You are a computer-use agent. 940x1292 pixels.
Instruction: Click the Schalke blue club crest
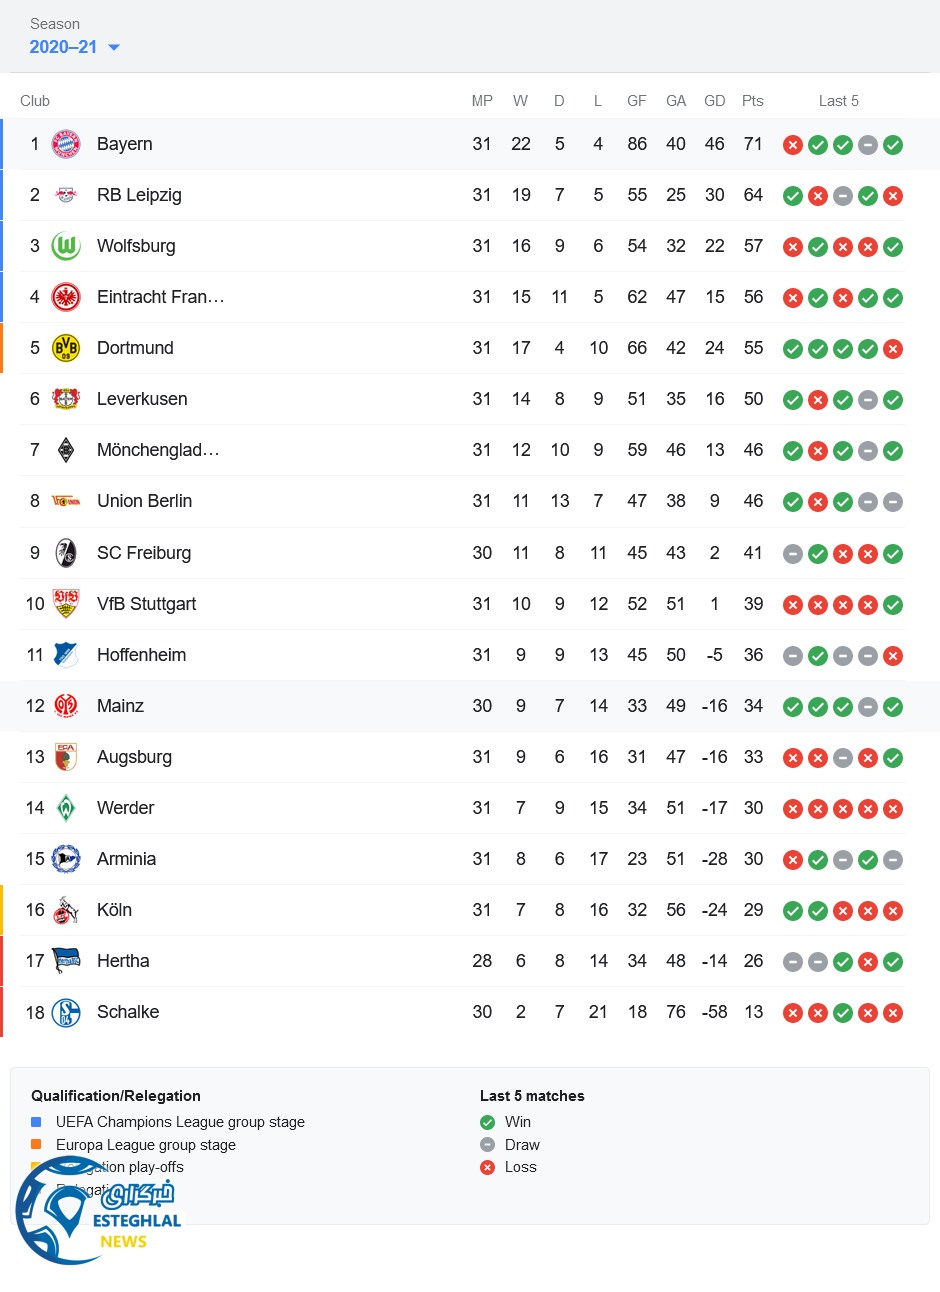click(66, 1013)
